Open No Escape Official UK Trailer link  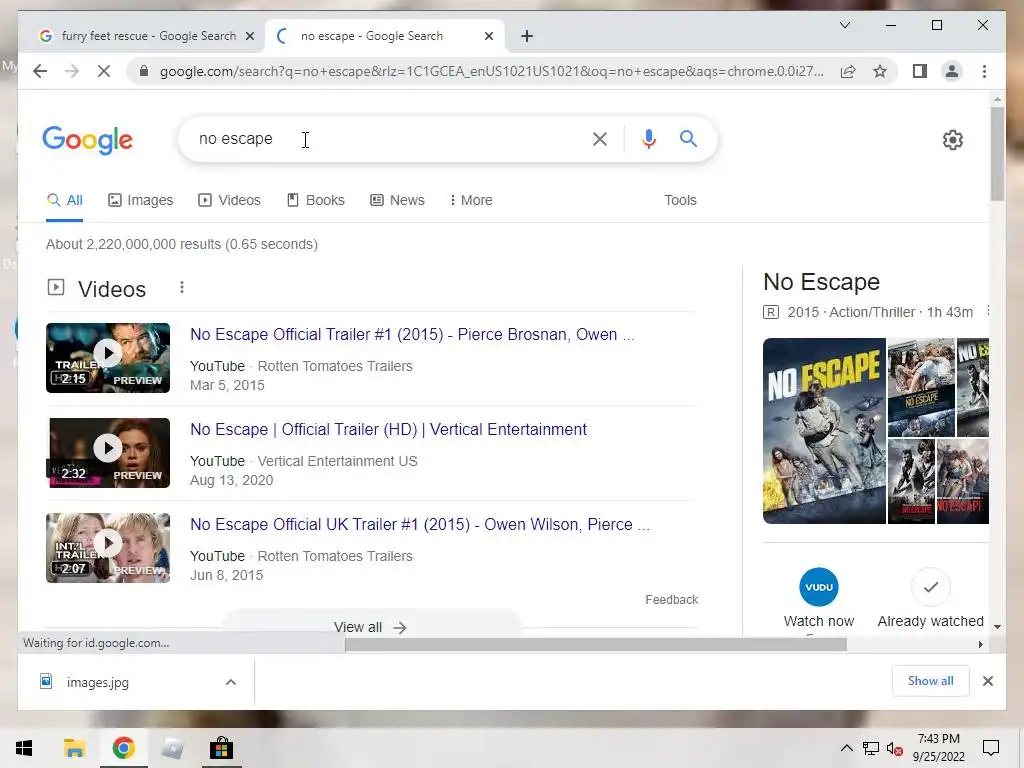[x=419, y=524]
